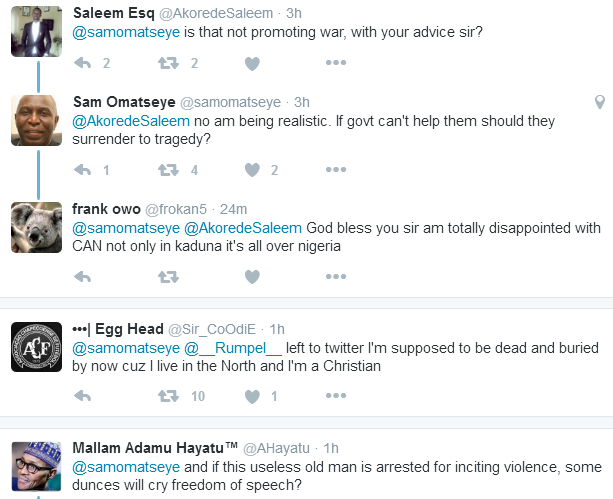Open frank owo's koala avatar
This screenshot has width=613, height=499.
click(x=36, y=227)
